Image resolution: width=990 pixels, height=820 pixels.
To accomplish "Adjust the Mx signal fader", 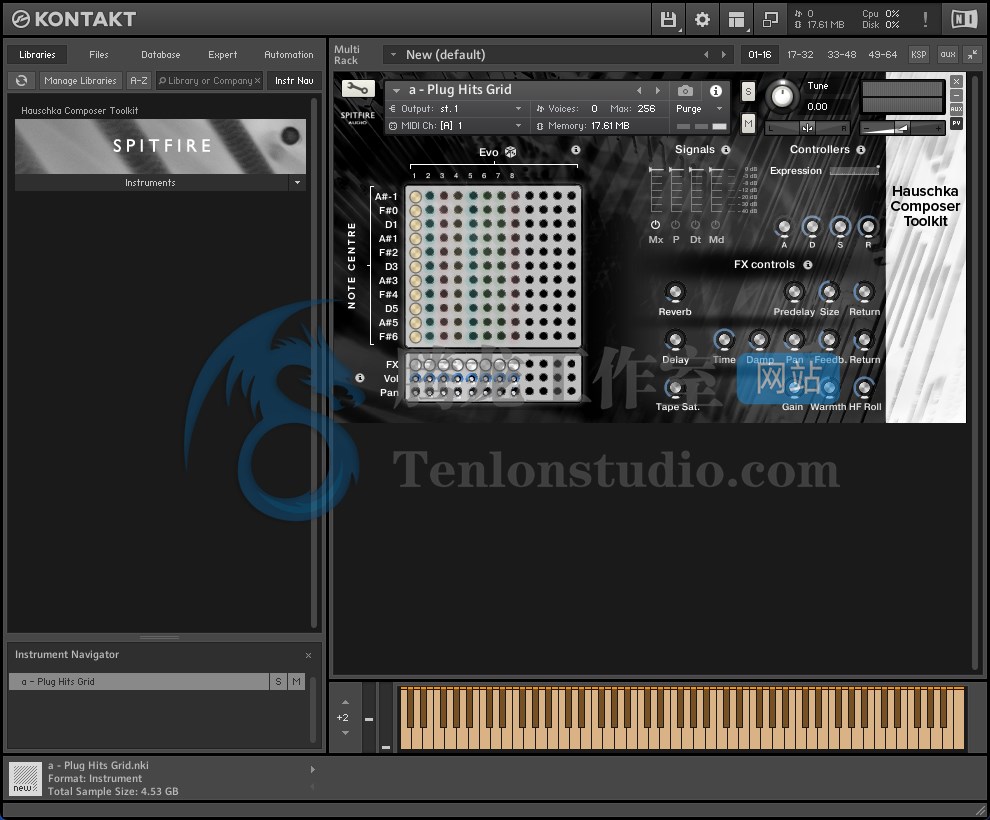I will tap(656, 190).
